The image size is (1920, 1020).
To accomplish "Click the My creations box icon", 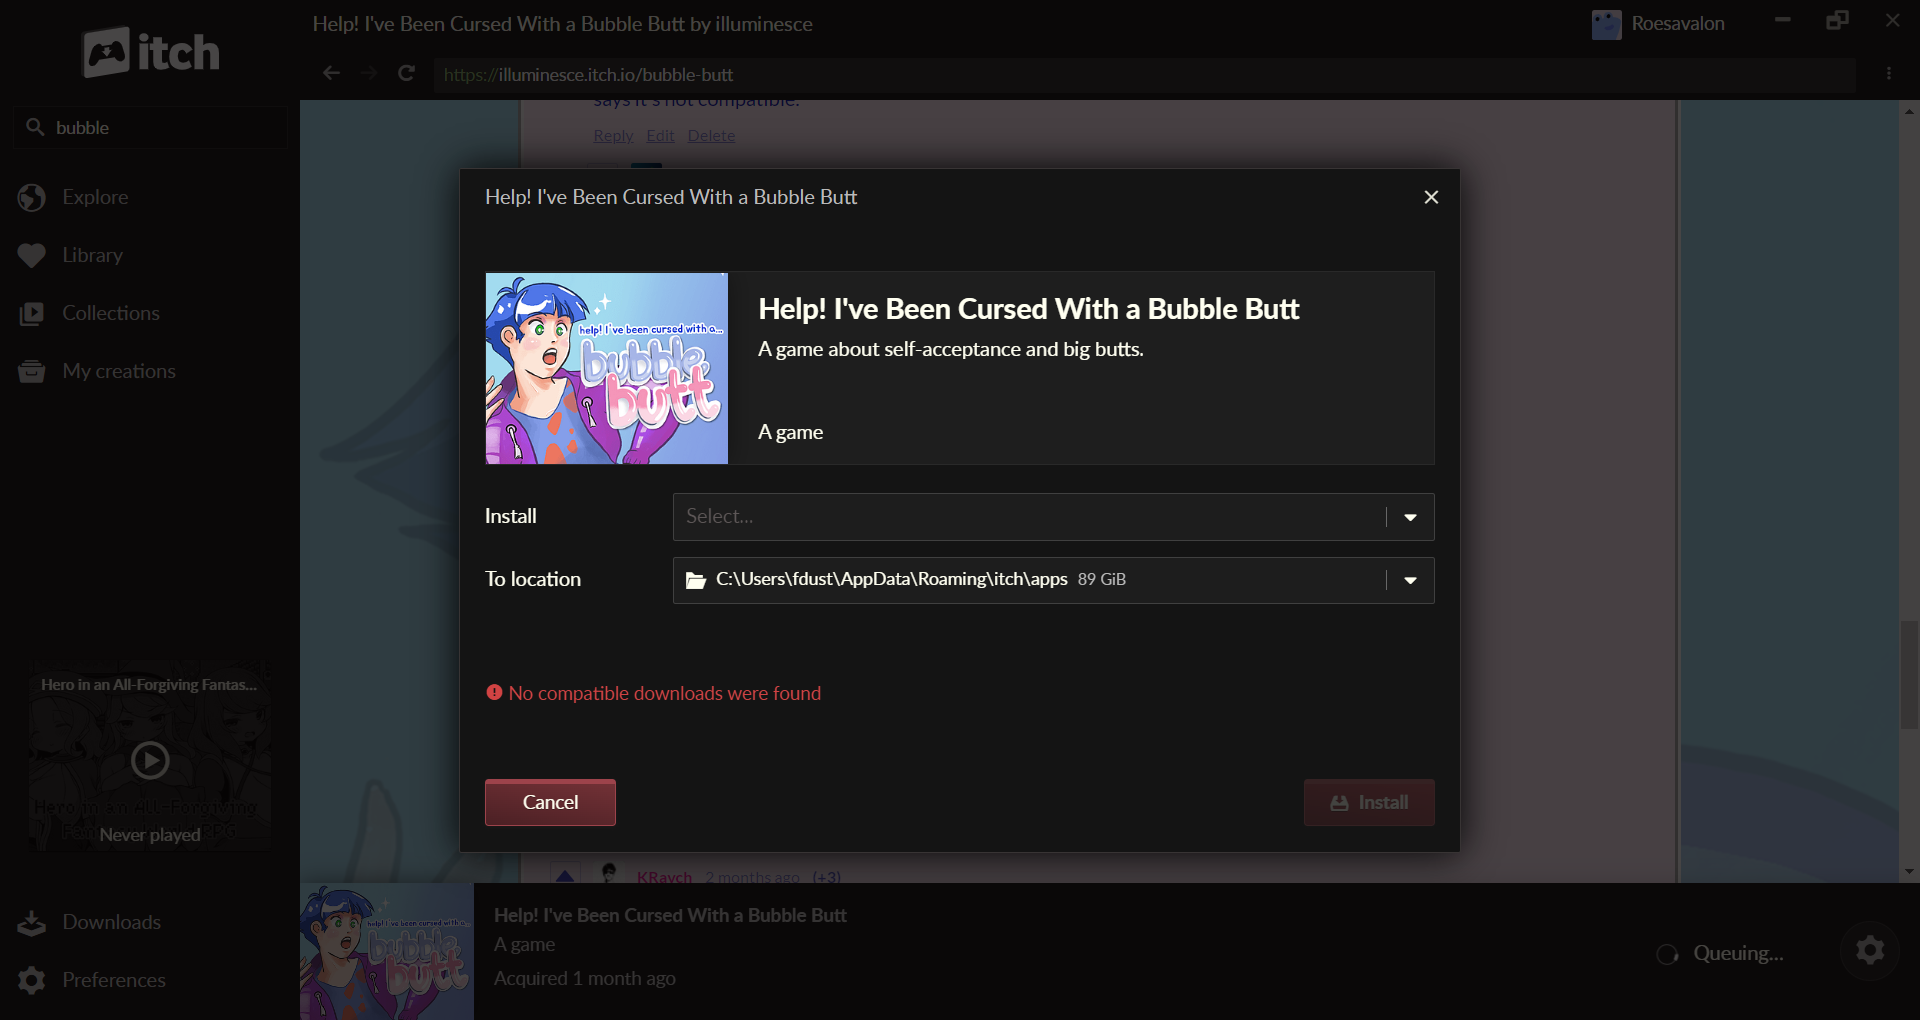I will [x=32, y=372].
